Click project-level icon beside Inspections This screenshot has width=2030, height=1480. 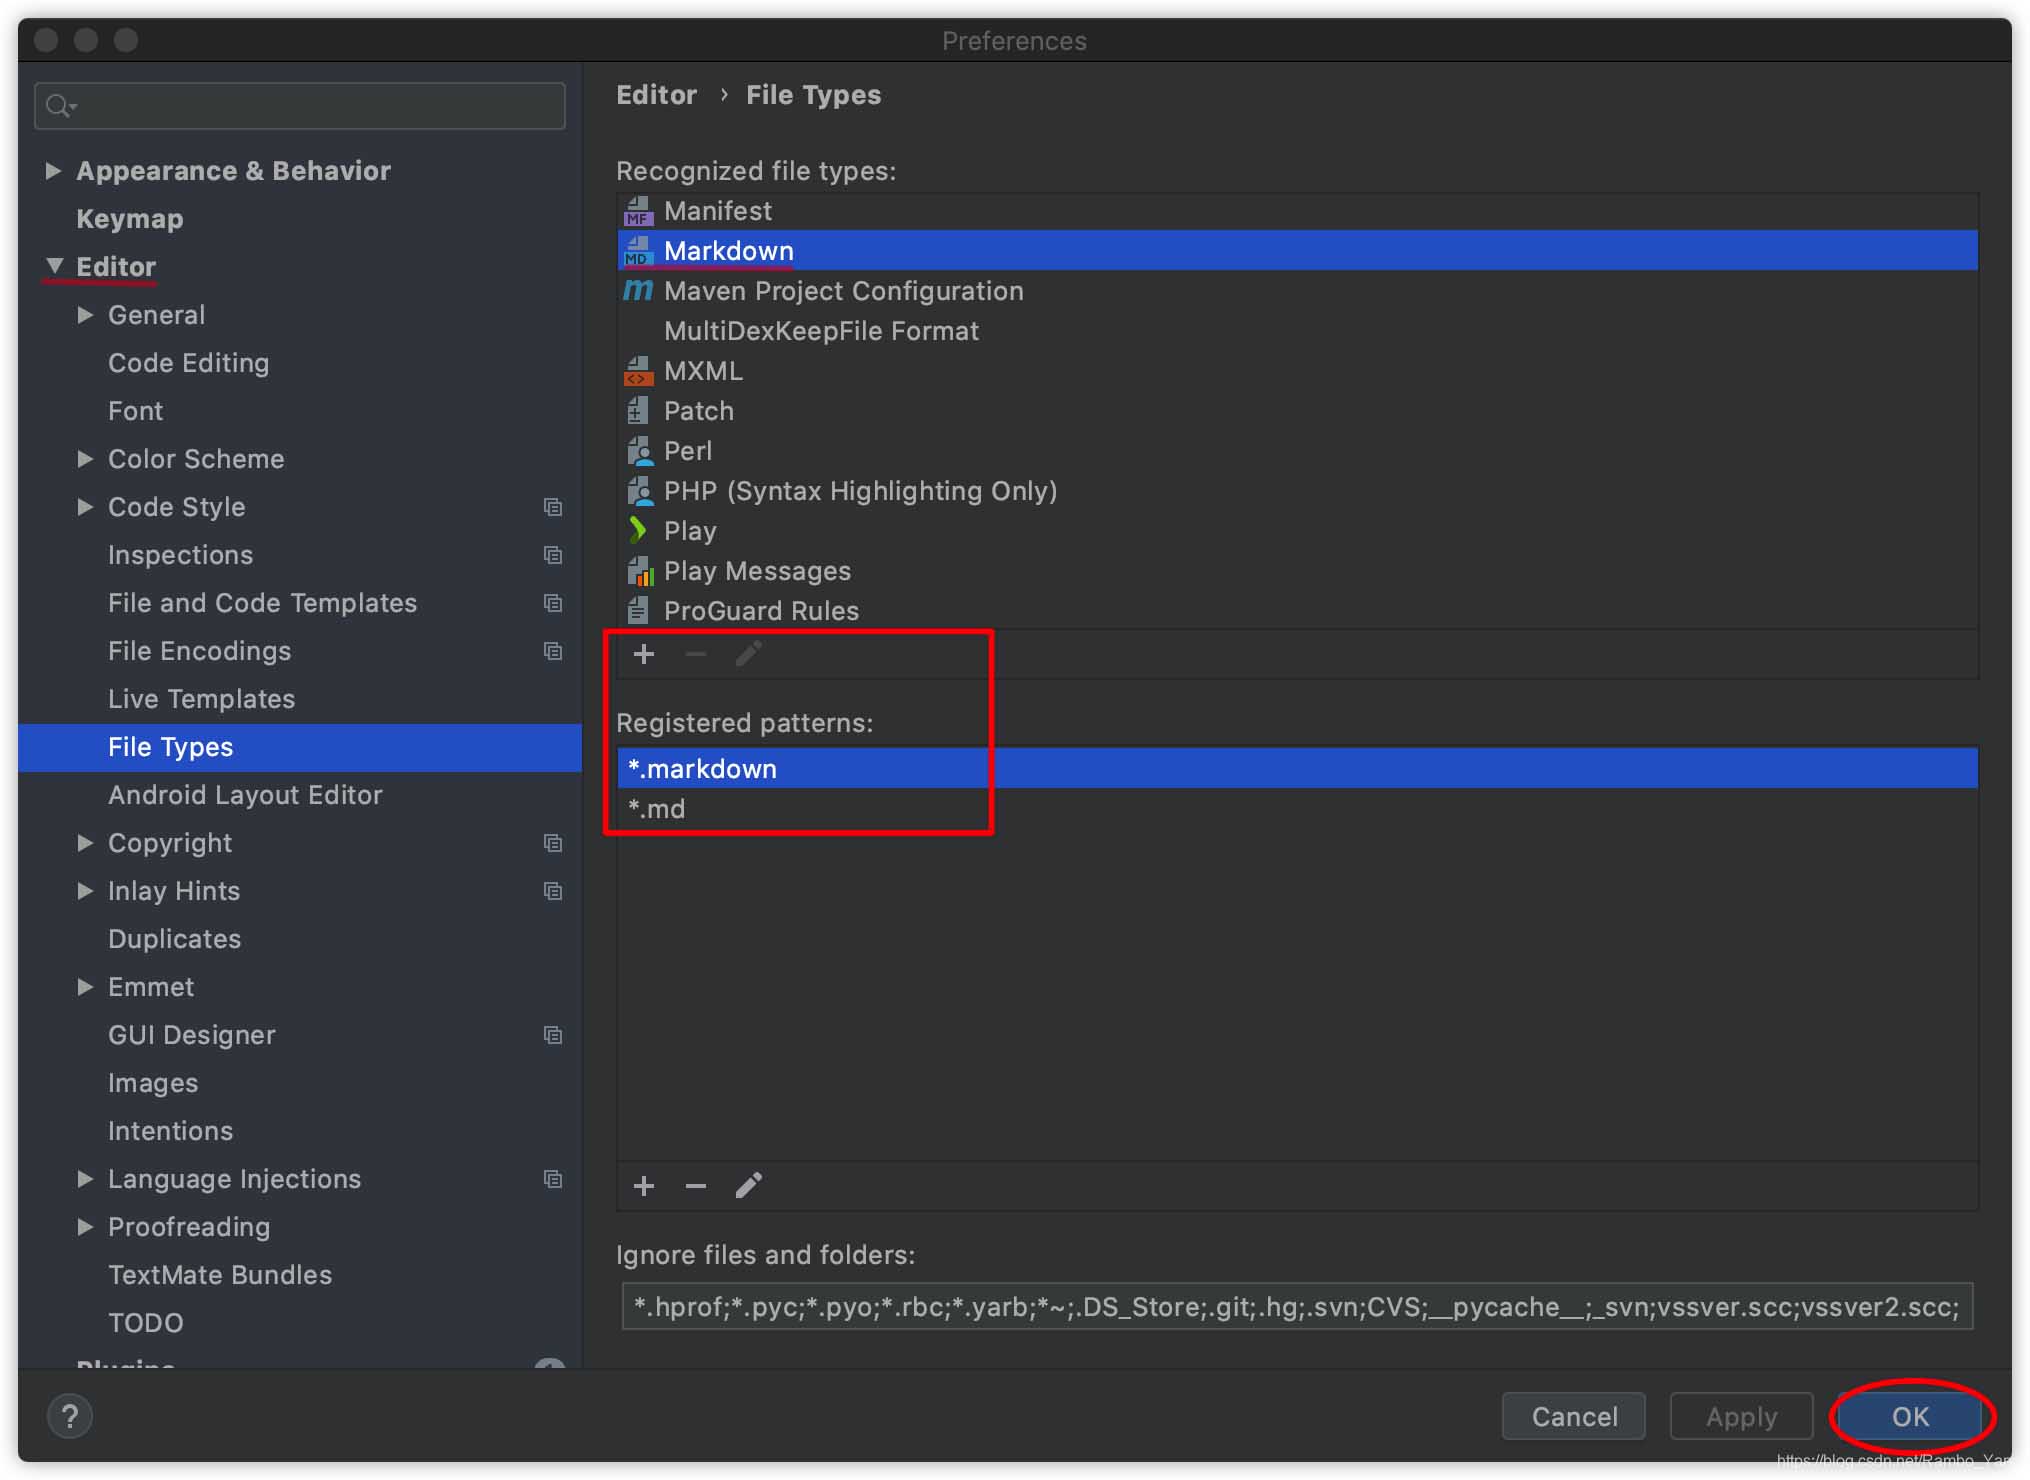pos(553,555)
